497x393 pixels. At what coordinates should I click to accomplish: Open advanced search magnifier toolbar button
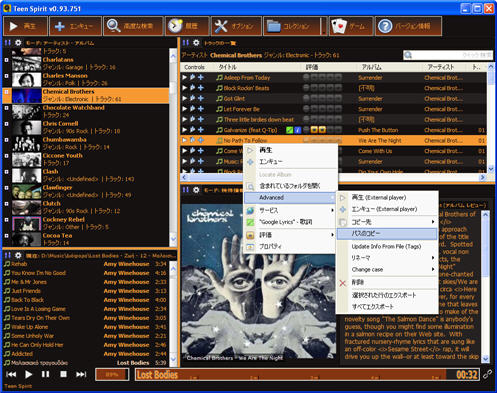tap(133, 26)
